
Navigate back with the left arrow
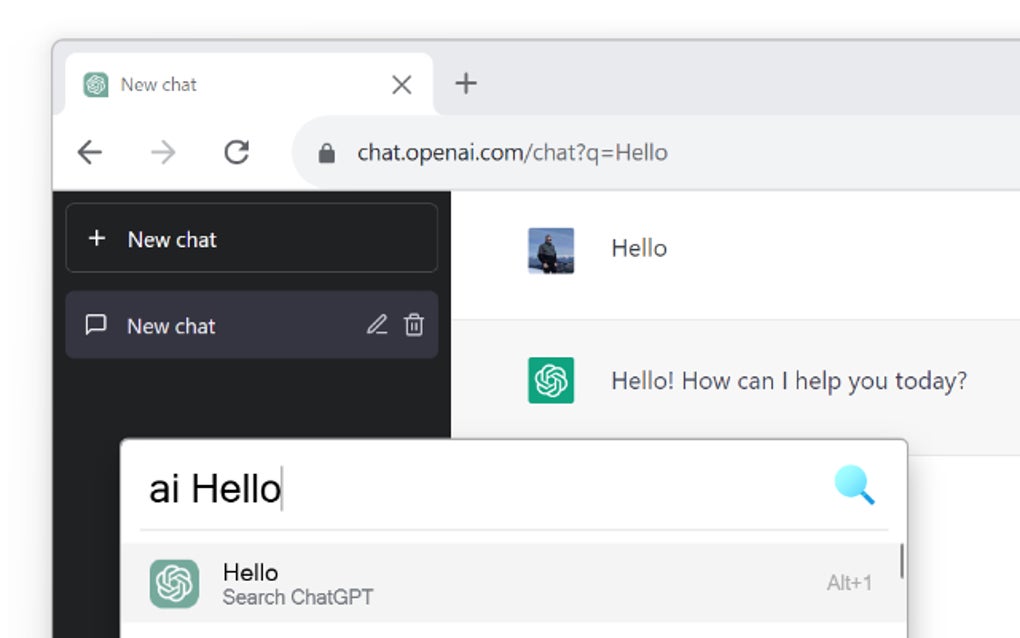coord(89,152)
